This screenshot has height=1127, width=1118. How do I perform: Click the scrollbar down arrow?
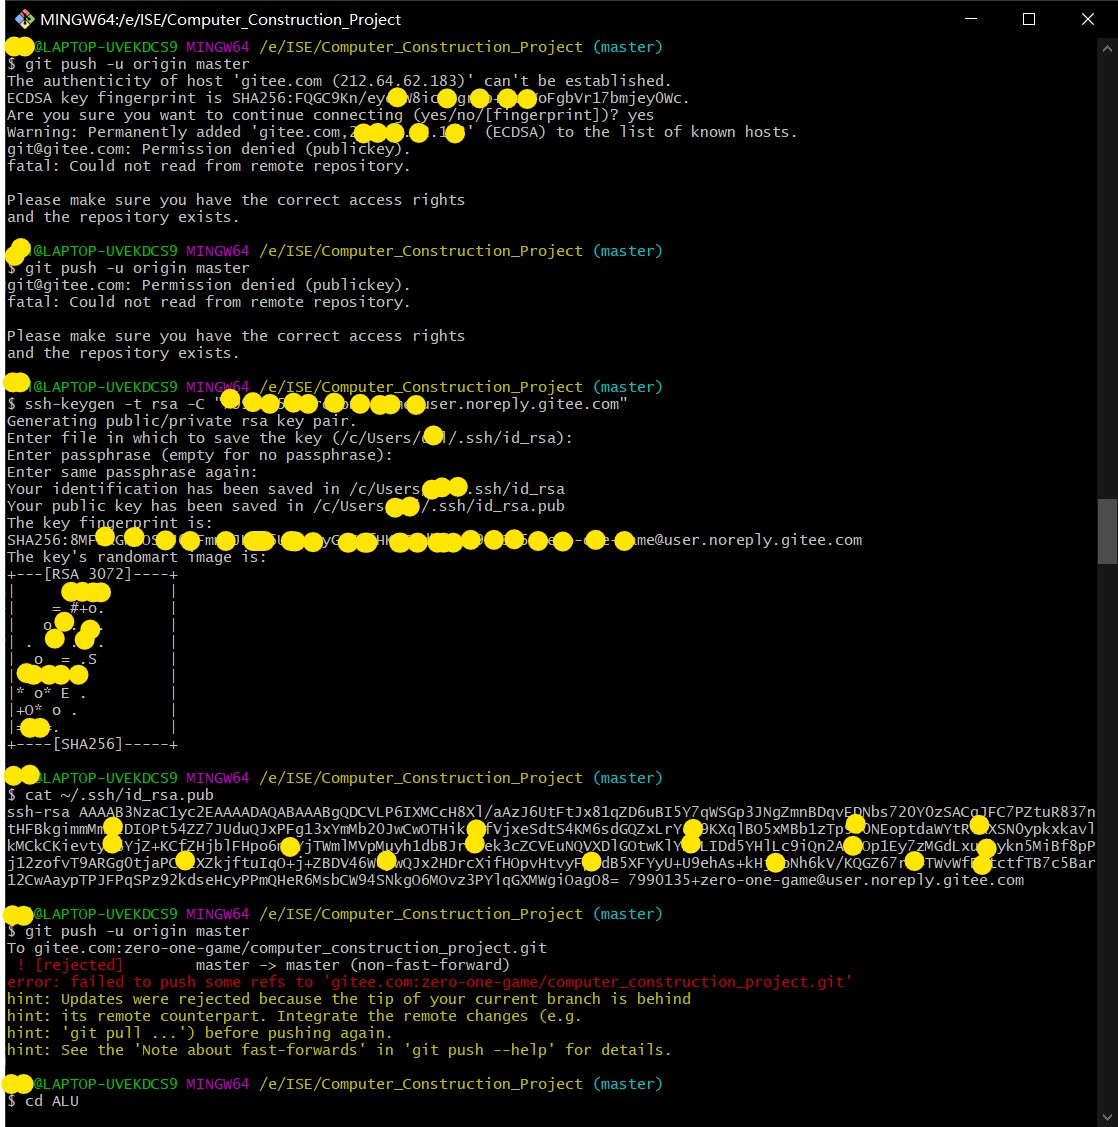coord(1107,1116)
